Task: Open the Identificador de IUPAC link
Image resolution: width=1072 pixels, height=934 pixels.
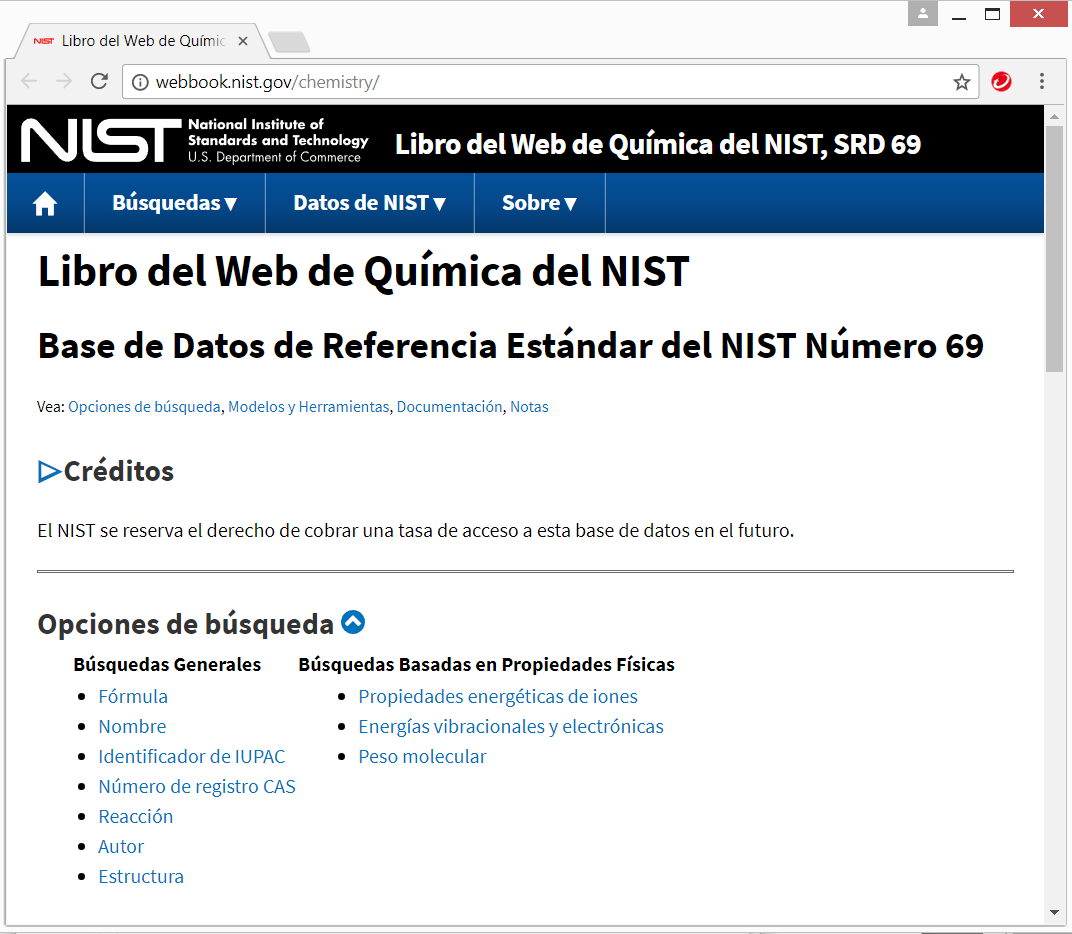Action: pyautogui.click(x=191, y=757)
